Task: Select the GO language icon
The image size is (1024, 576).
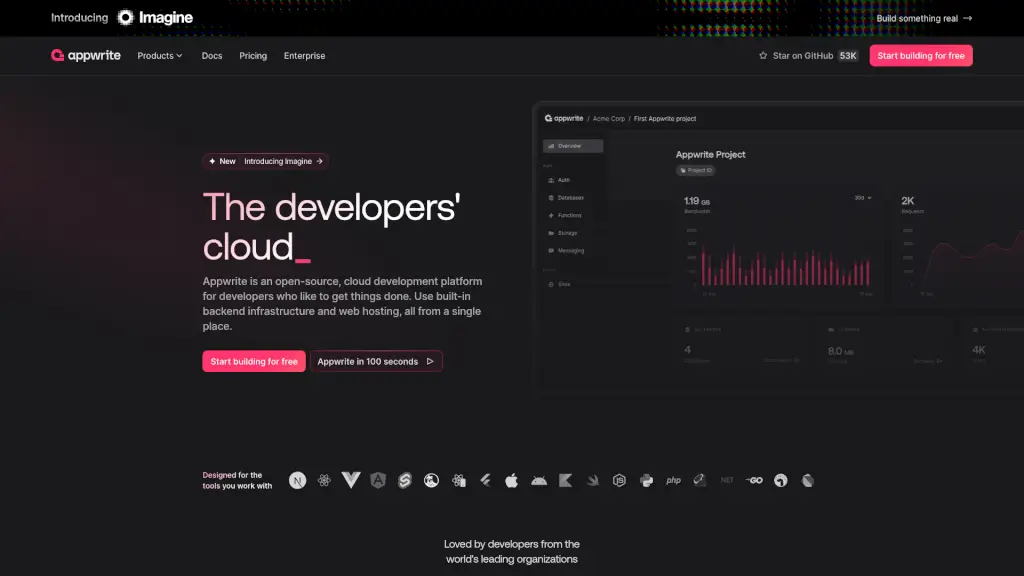Action: (x=754, y=480)
